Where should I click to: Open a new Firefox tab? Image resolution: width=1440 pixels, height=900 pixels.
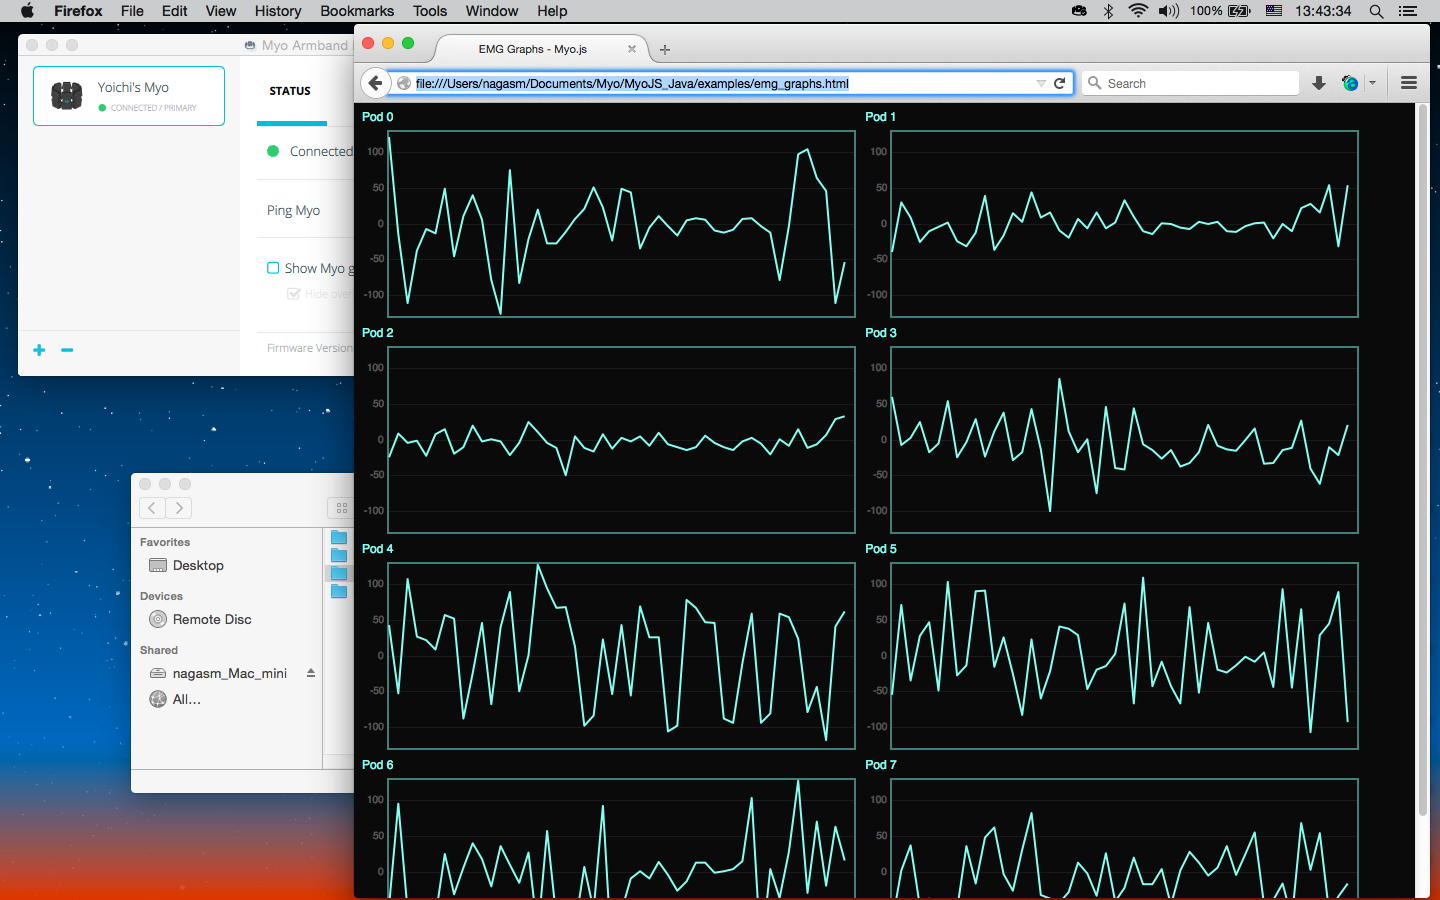tap(665, 49)
